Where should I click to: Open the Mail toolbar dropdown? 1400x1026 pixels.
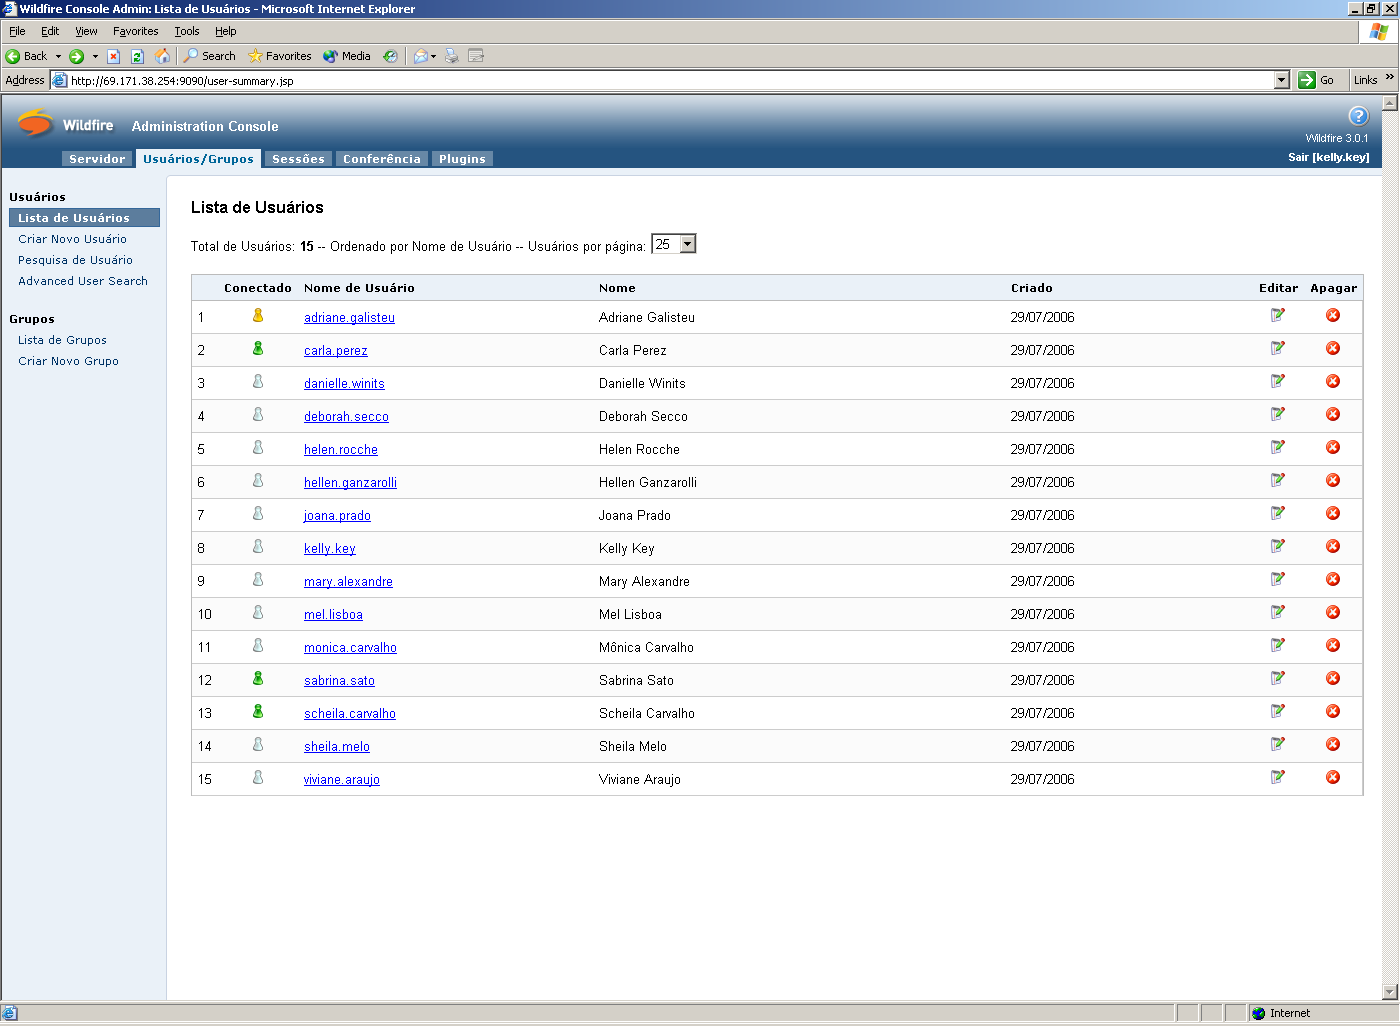(x=433, y=56)
